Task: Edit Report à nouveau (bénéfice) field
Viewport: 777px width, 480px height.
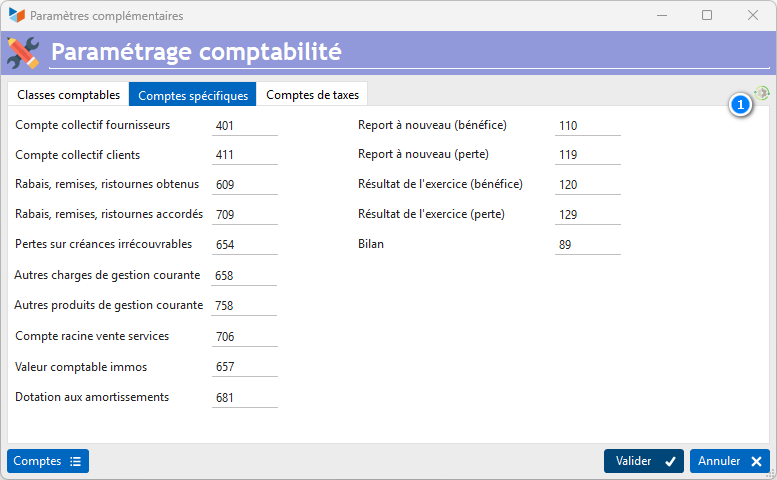Action: point(588,126)
